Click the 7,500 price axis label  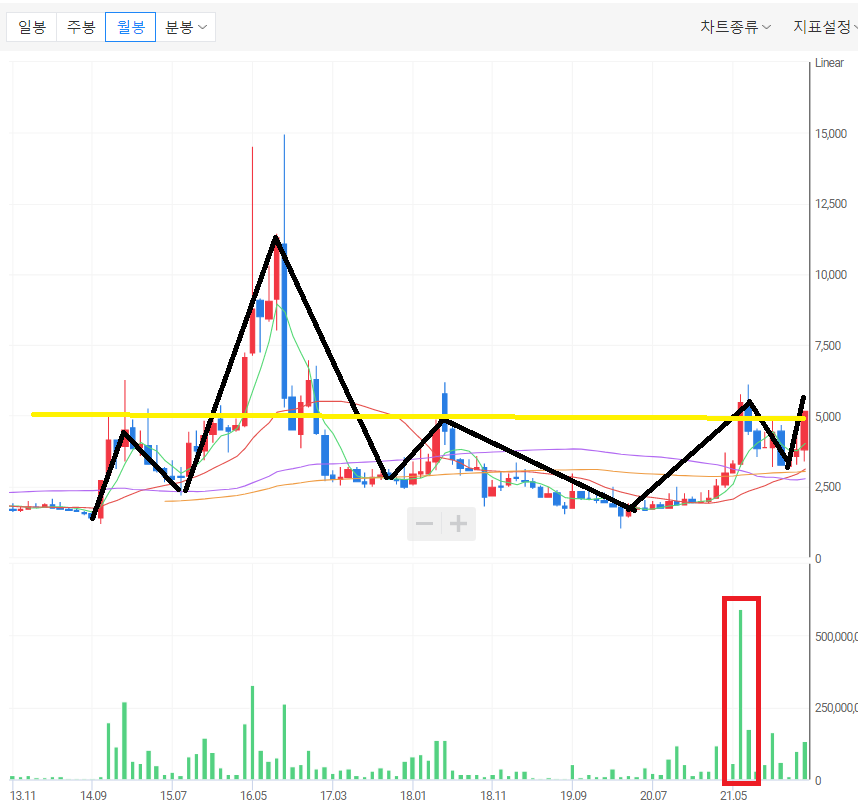tap(828, 346)
